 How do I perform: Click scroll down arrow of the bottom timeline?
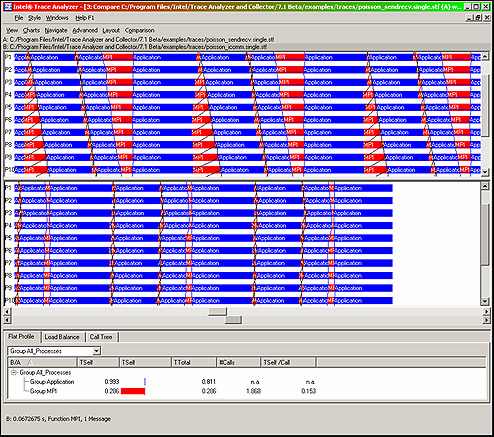click(485, 301)
